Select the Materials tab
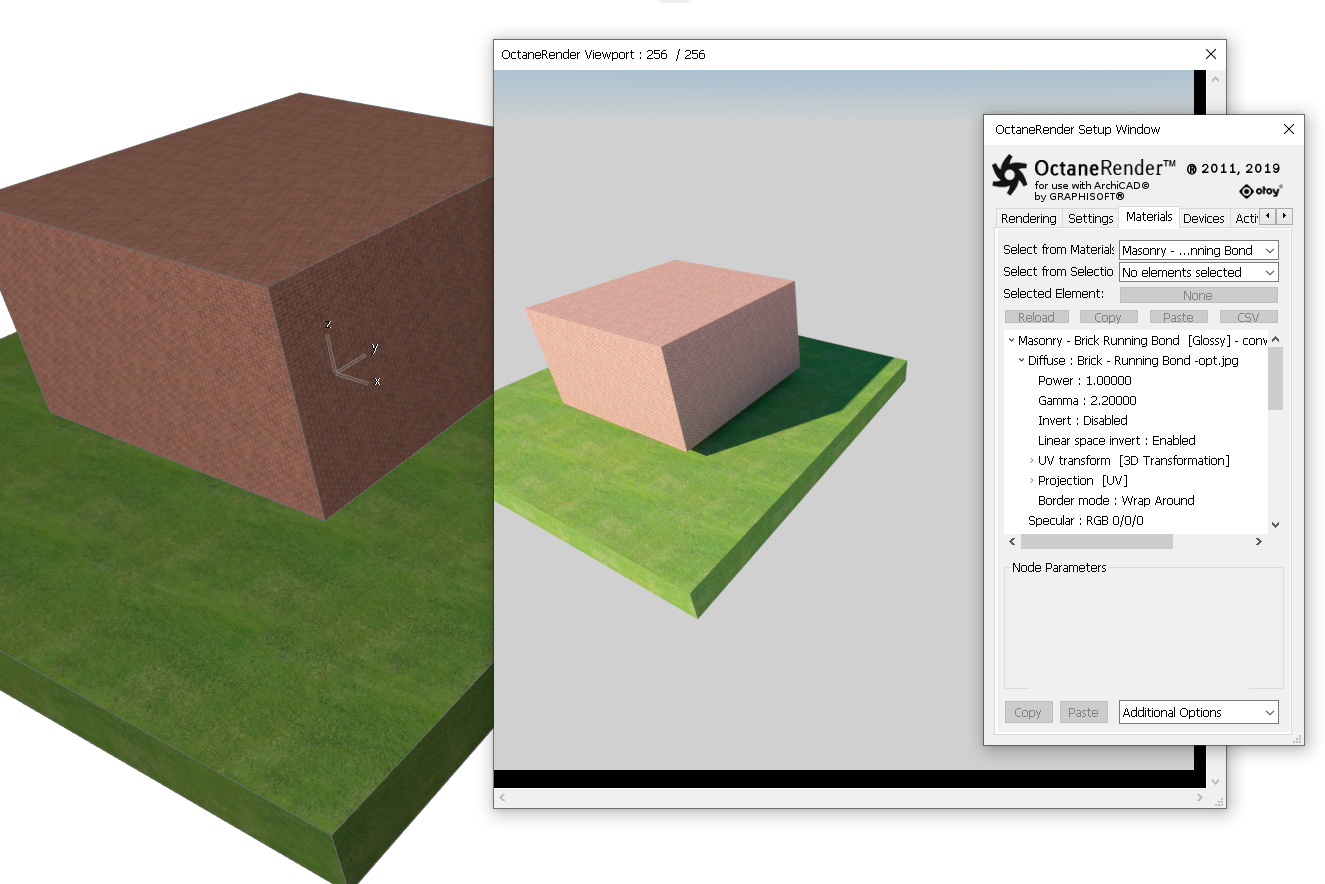The image size is (1325, 884). coord(1149,217)
